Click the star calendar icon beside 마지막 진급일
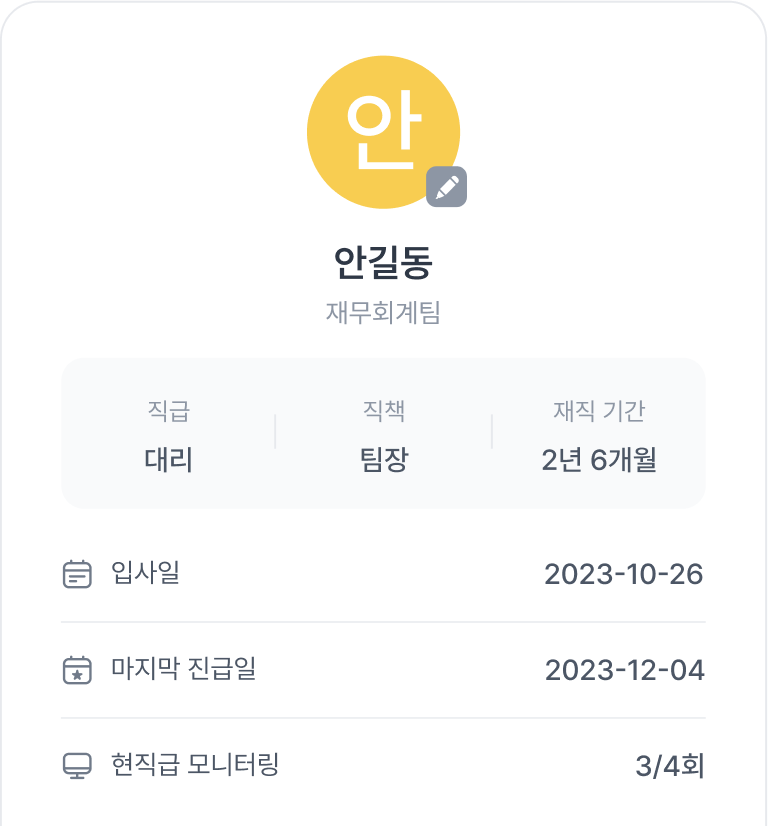The image size is (768, 826). click(77, 670)
